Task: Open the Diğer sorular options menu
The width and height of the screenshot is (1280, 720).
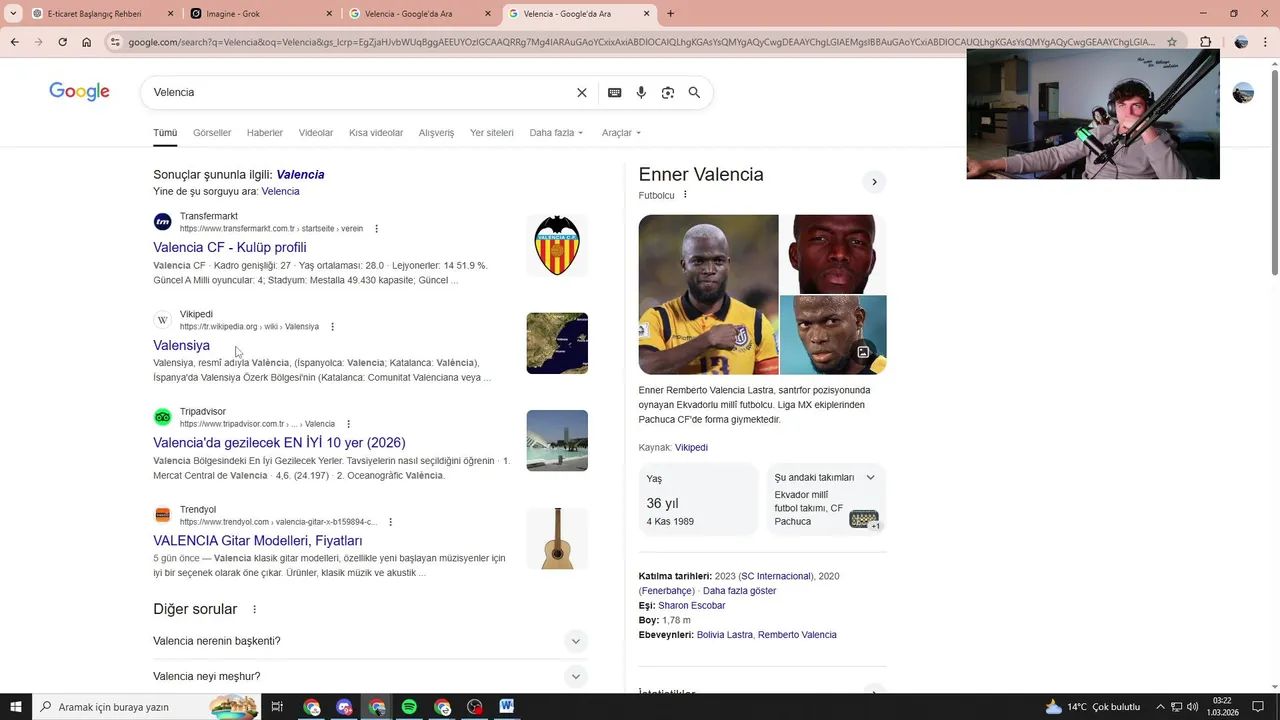Action: (254, 609)
